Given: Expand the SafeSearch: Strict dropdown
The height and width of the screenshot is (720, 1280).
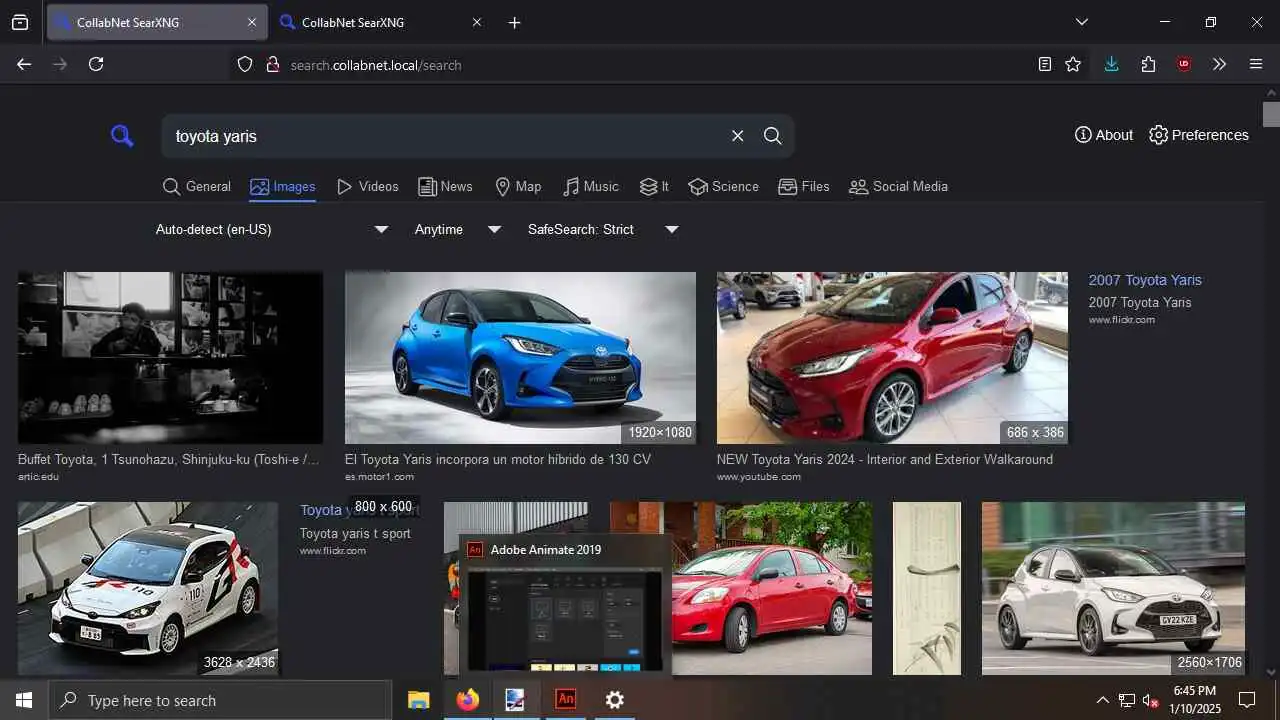Looking at the screenshot, I should point(603,229).
